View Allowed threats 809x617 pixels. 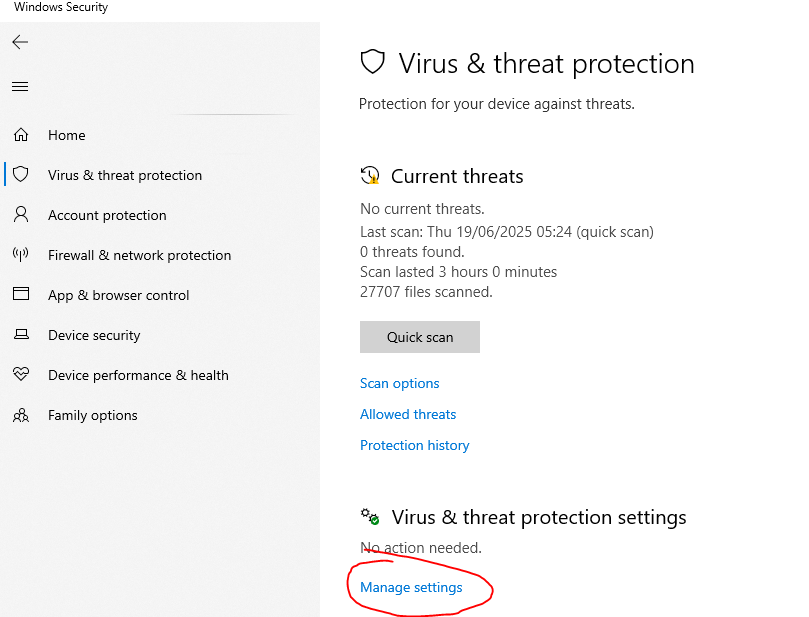(x=408, y=414)
